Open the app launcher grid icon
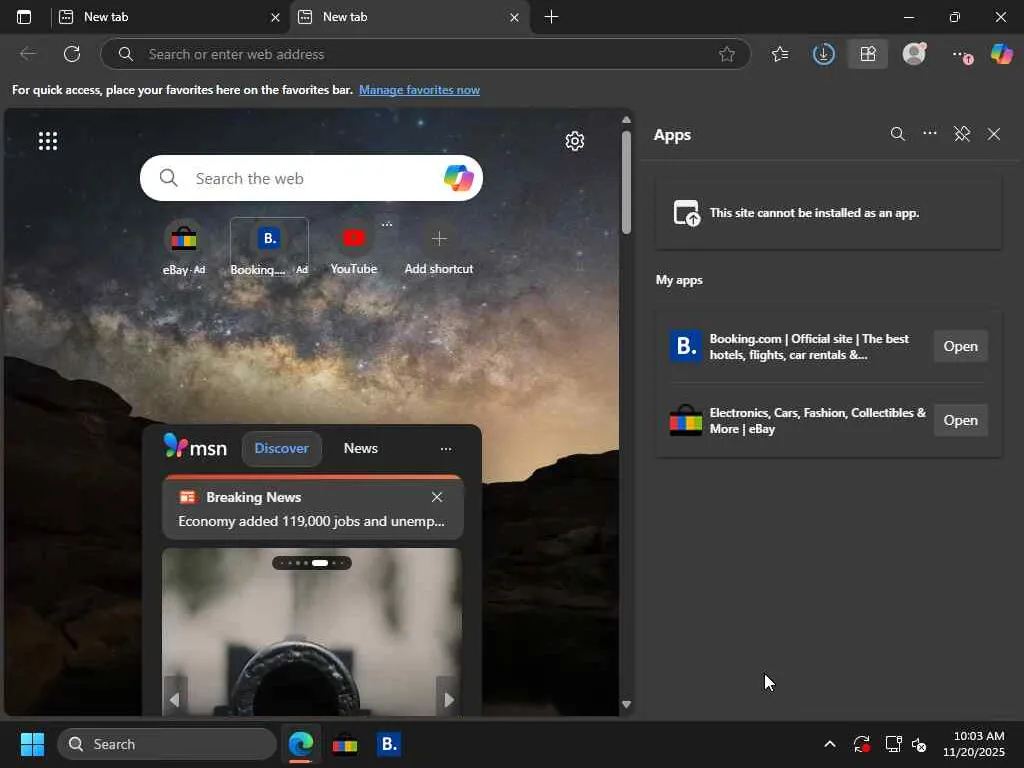This screenshot has width=1024, height=768. pos(48,141)
